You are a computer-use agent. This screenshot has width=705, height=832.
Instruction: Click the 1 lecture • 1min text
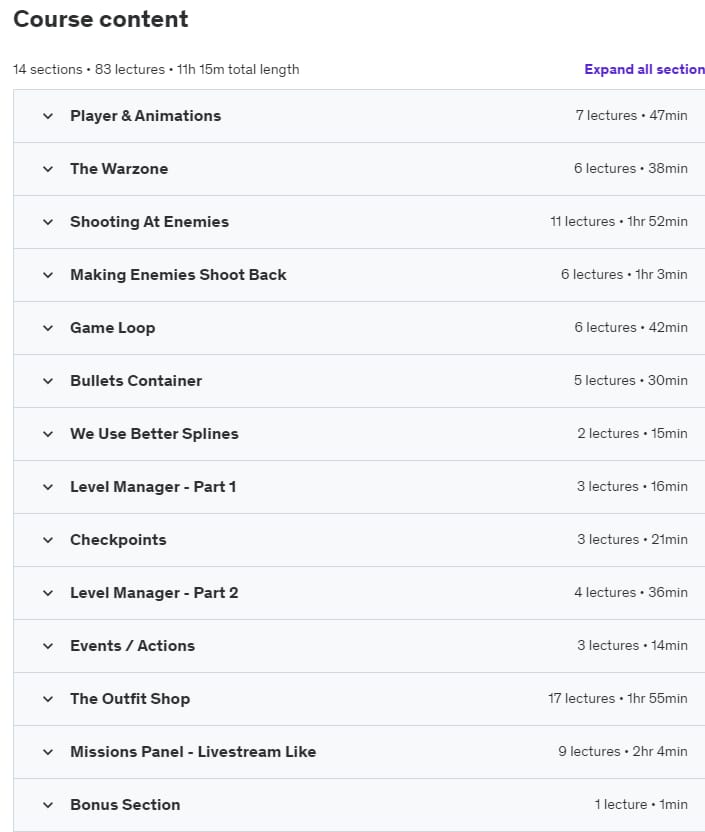click(x=641, y=805)
